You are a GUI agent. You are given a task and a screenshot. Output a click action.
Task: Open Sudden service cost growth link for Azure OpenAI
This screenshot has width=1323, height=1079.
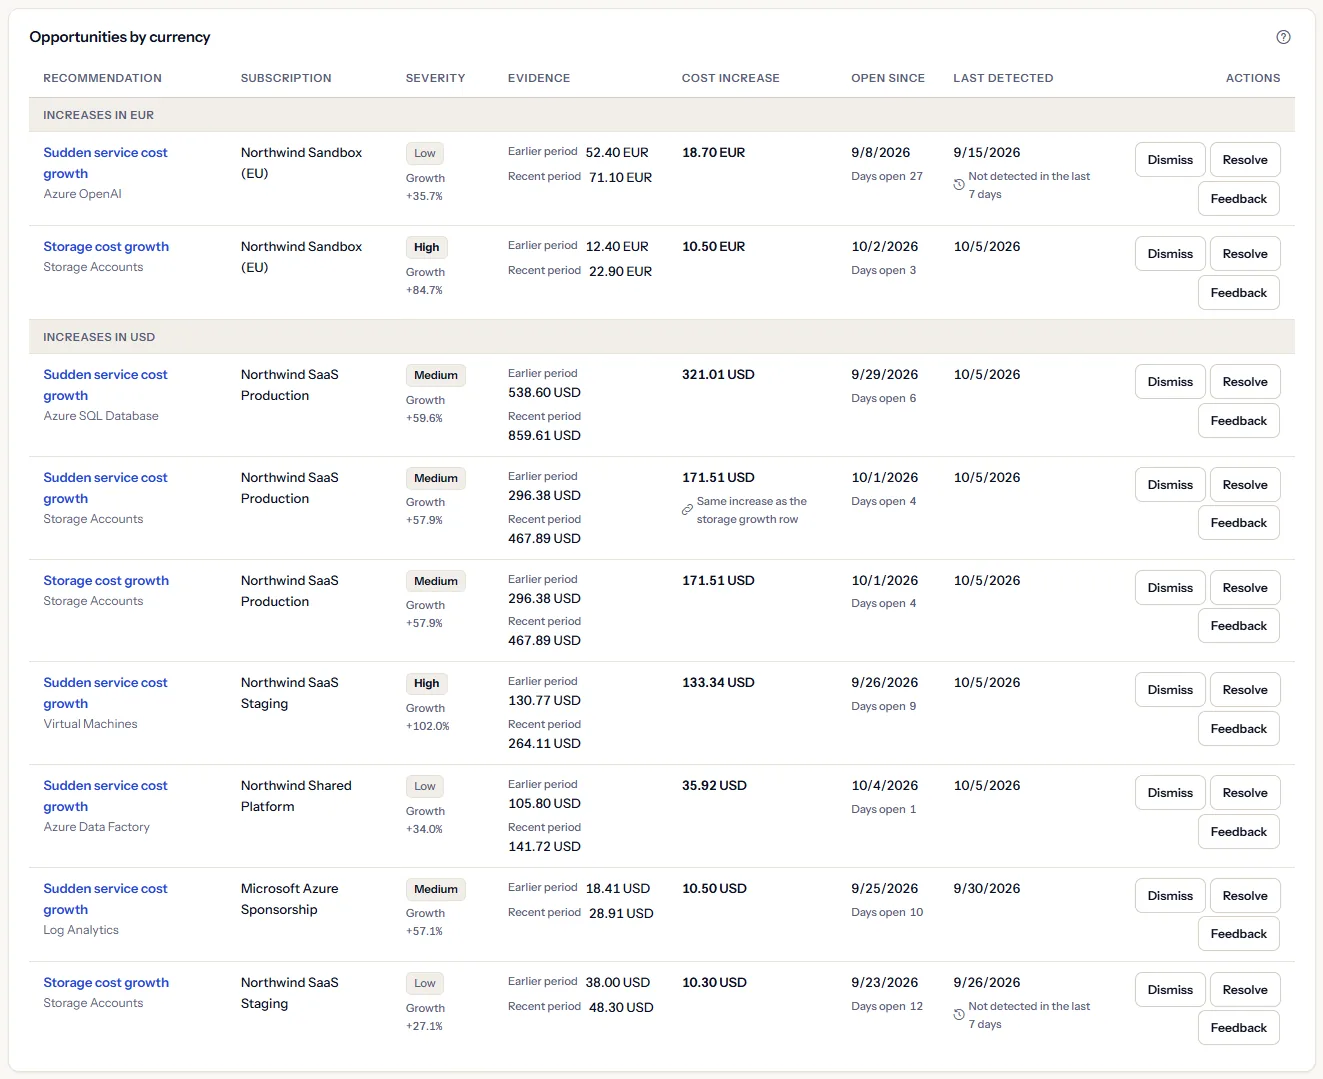(105, 163)
